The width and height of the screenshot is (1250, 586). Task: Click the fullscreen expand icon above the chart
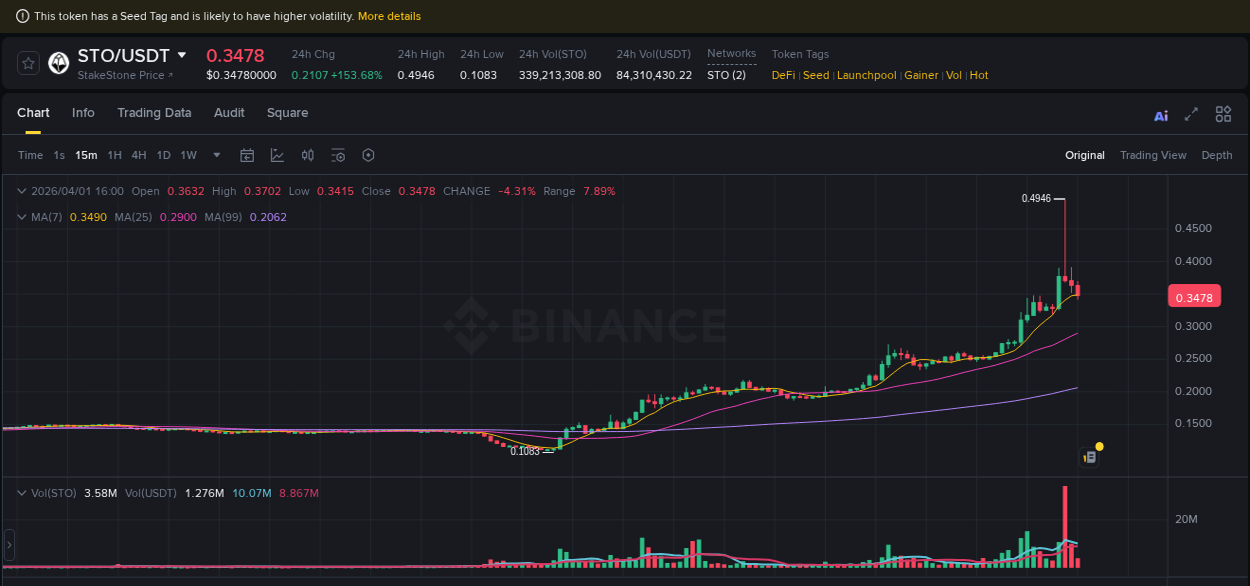coord(1191,114)
